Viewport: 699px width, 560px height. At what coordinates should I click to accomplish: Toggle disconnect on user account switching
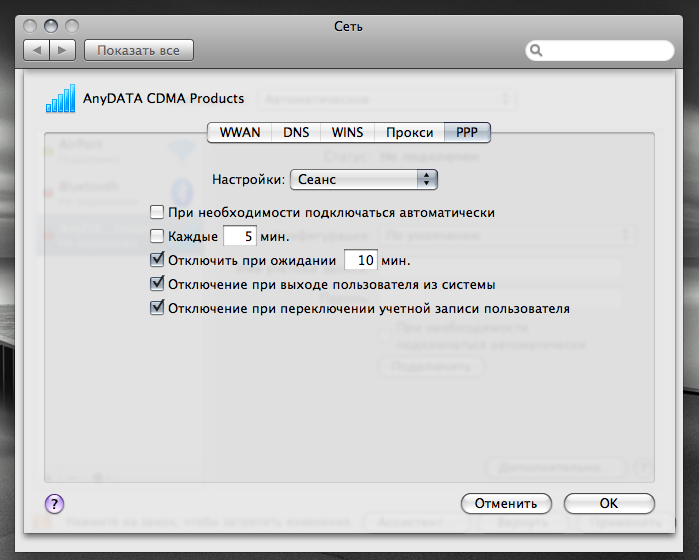pos(156,308)
